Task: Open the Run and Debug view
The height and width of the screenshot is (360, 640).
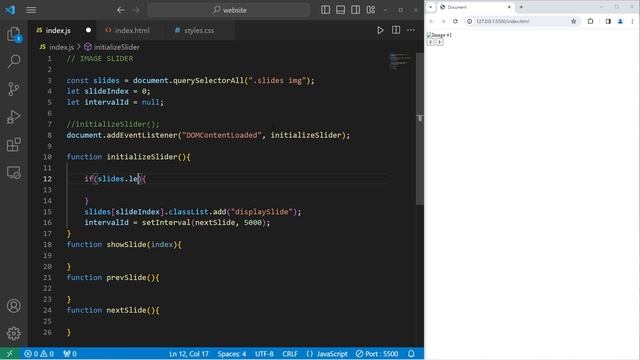Action: pos(14,117)
